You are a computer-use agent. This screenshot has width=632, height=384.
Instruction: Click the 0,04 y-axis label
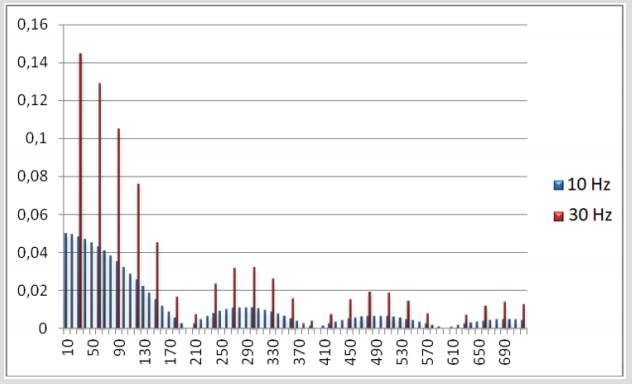(x=32, y=253)
